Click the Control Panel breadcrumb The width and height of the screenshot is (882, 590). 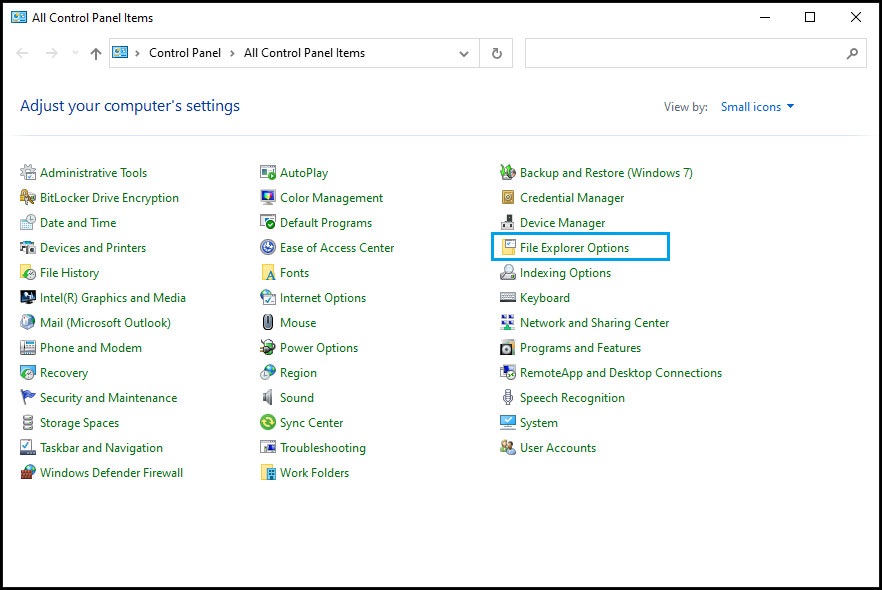(184, 53)
